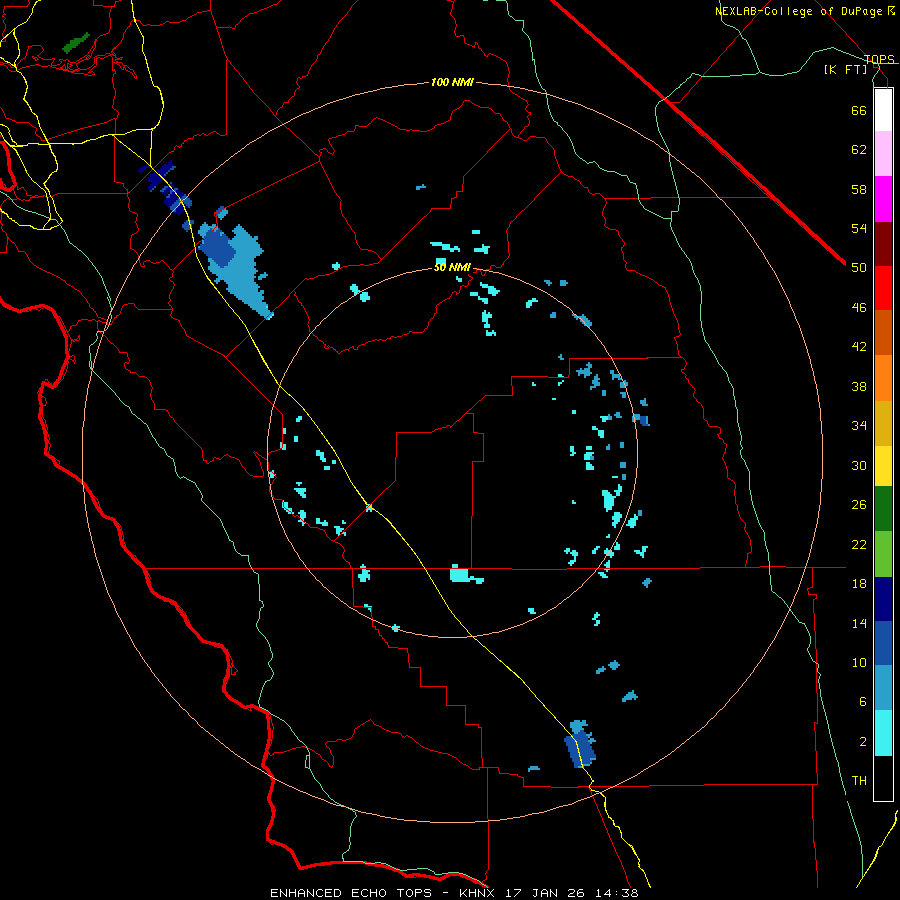Viewport: 900px width, 900px height.
Task: Click the white swatch in the tops legend
Action: (x=883, y=110)
